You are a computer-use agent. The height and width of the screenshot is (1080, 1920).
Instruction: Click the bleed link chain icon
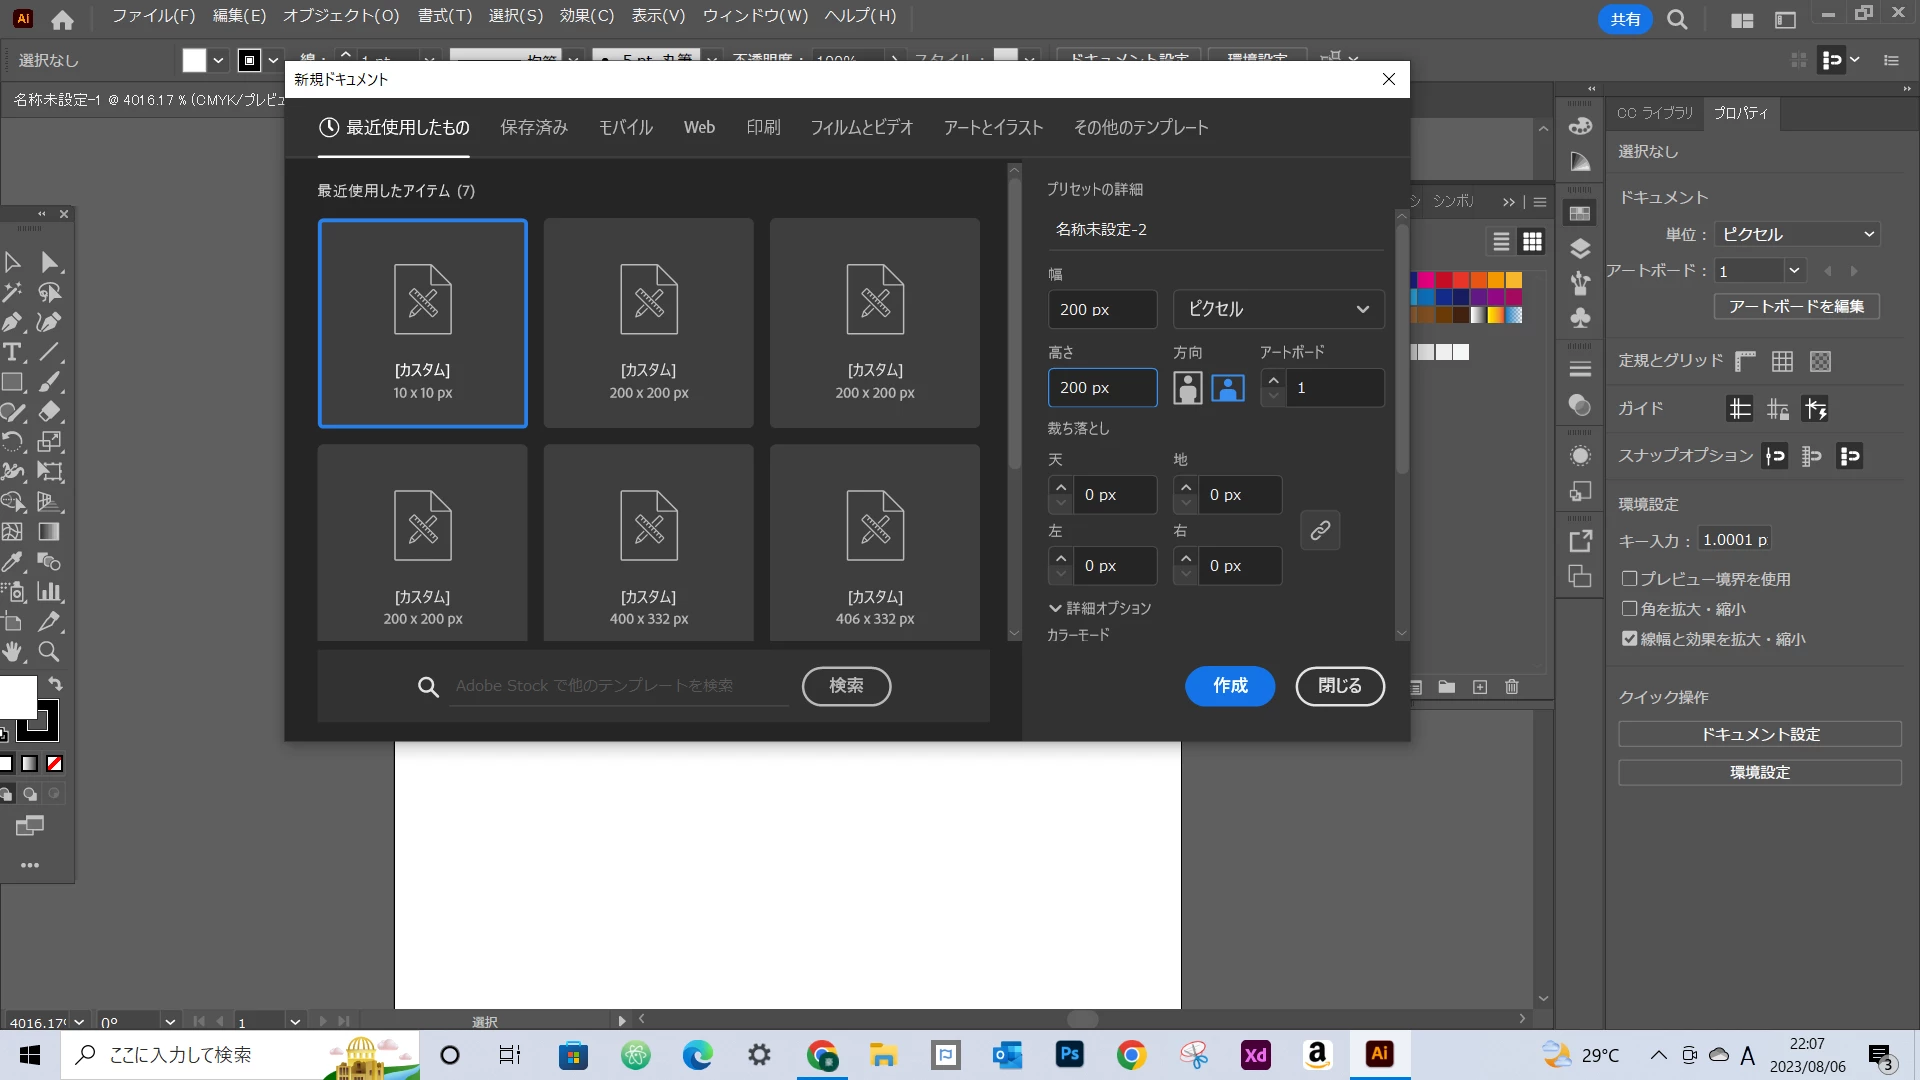point(1320,530)
